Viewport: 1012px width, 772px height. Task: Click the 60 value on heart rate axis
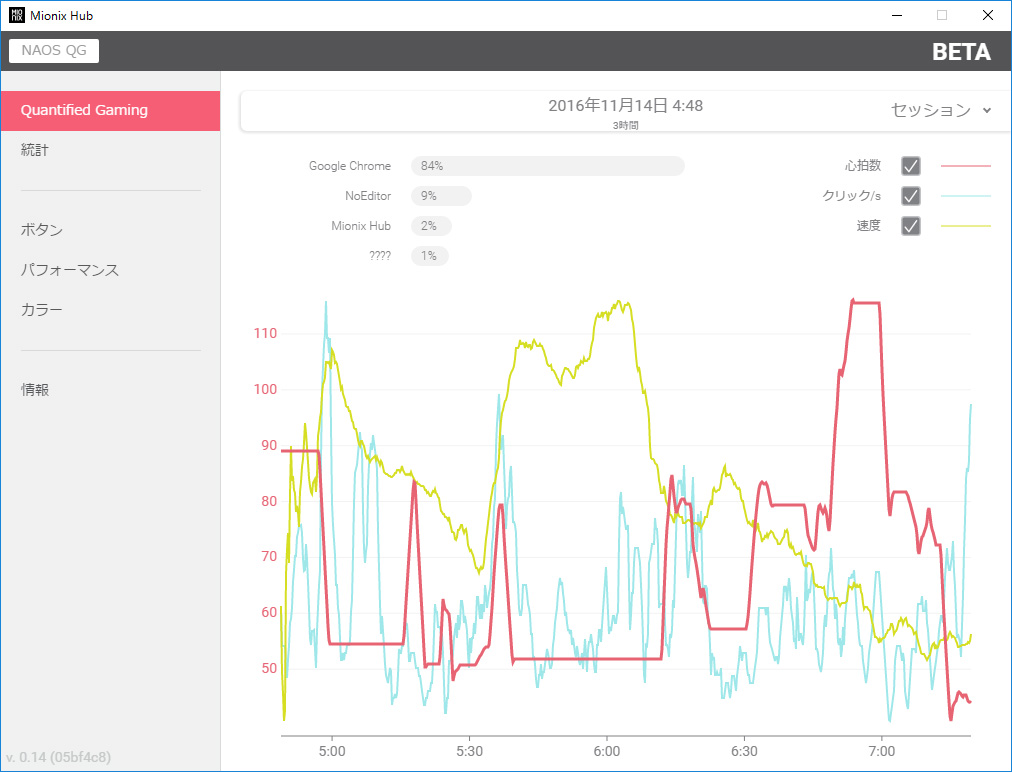point(269,612)
